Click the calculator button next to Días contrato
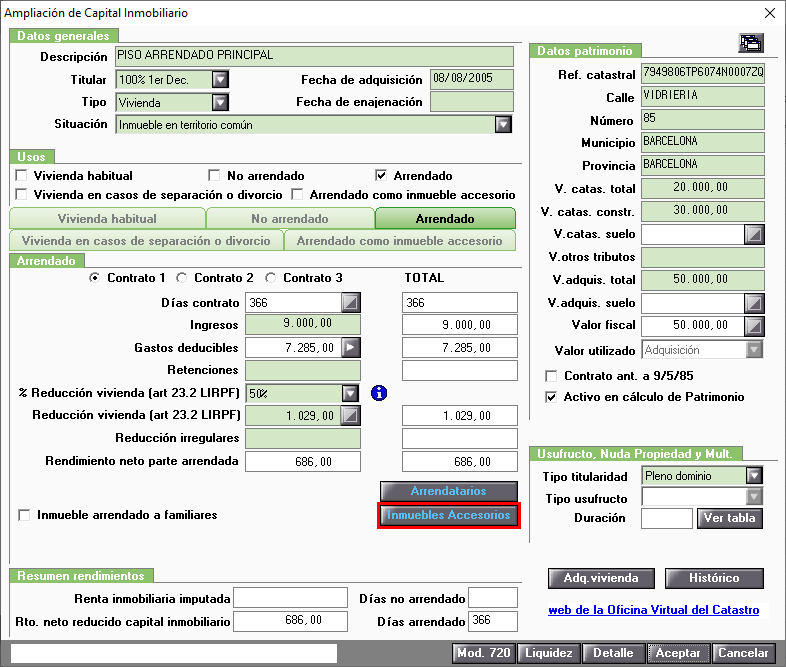 coord(351,303)
